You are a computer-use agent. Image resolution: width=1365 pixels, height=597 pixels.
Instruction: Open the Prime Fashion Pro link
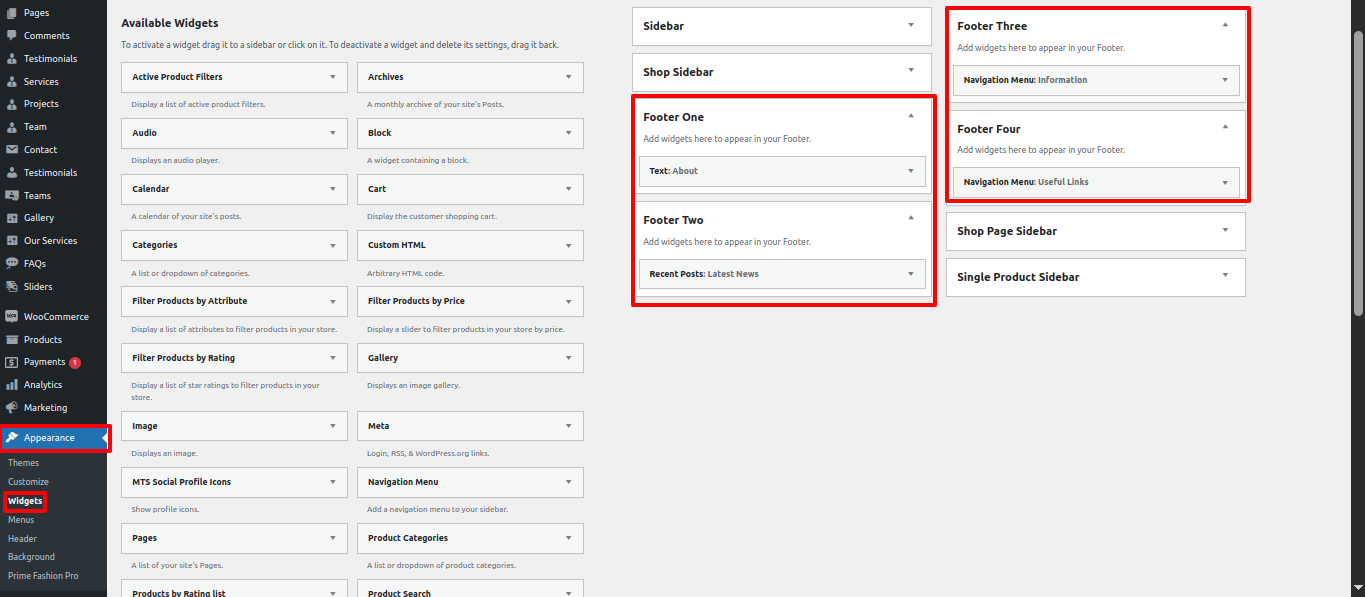pos(43,576)
